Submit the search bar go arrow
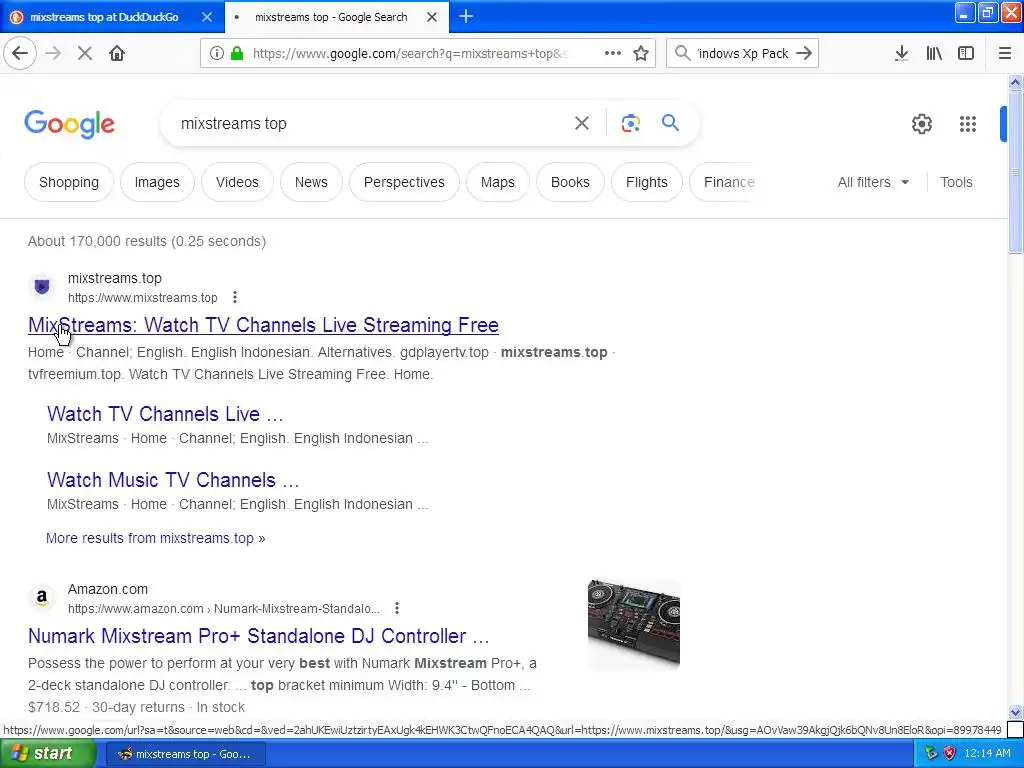The image size is (1024, 768). point(805,54)
